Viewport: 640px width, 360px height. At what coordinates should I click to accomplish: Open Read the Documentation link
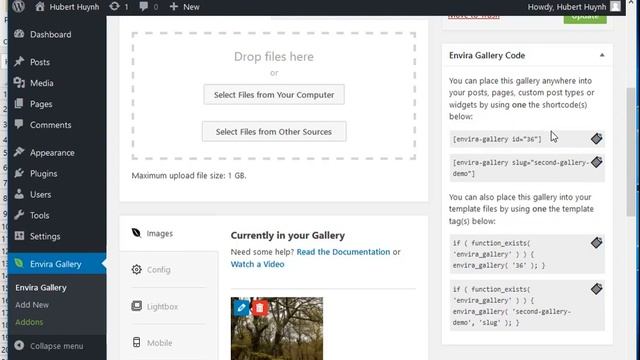tap(343, 252)
